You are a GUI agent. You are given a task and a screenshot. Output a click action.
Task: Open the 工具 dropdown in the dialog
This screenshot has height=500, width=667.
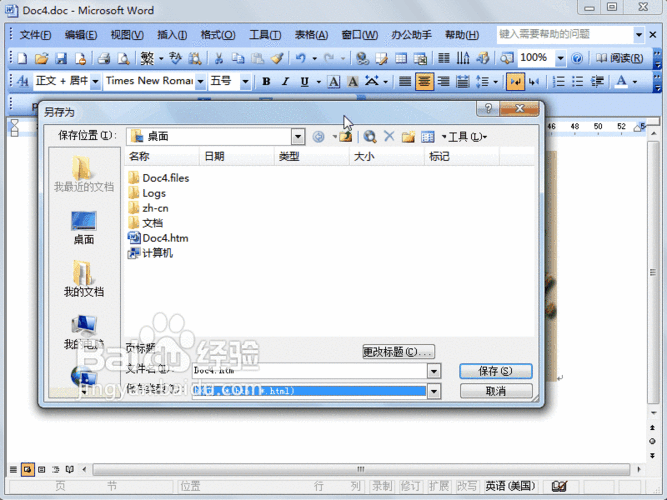coord(467,136)
